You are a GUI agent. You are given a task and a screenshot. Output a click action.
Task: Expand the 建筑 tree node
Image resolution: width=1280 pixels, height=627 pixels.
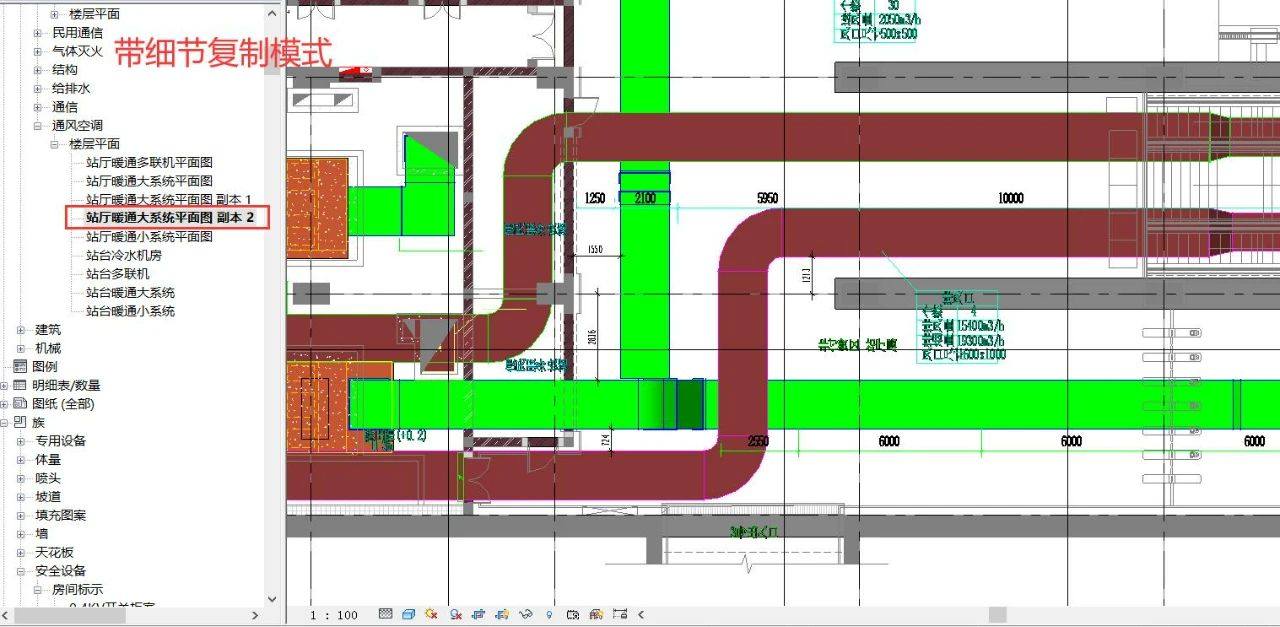pos(21,329)
